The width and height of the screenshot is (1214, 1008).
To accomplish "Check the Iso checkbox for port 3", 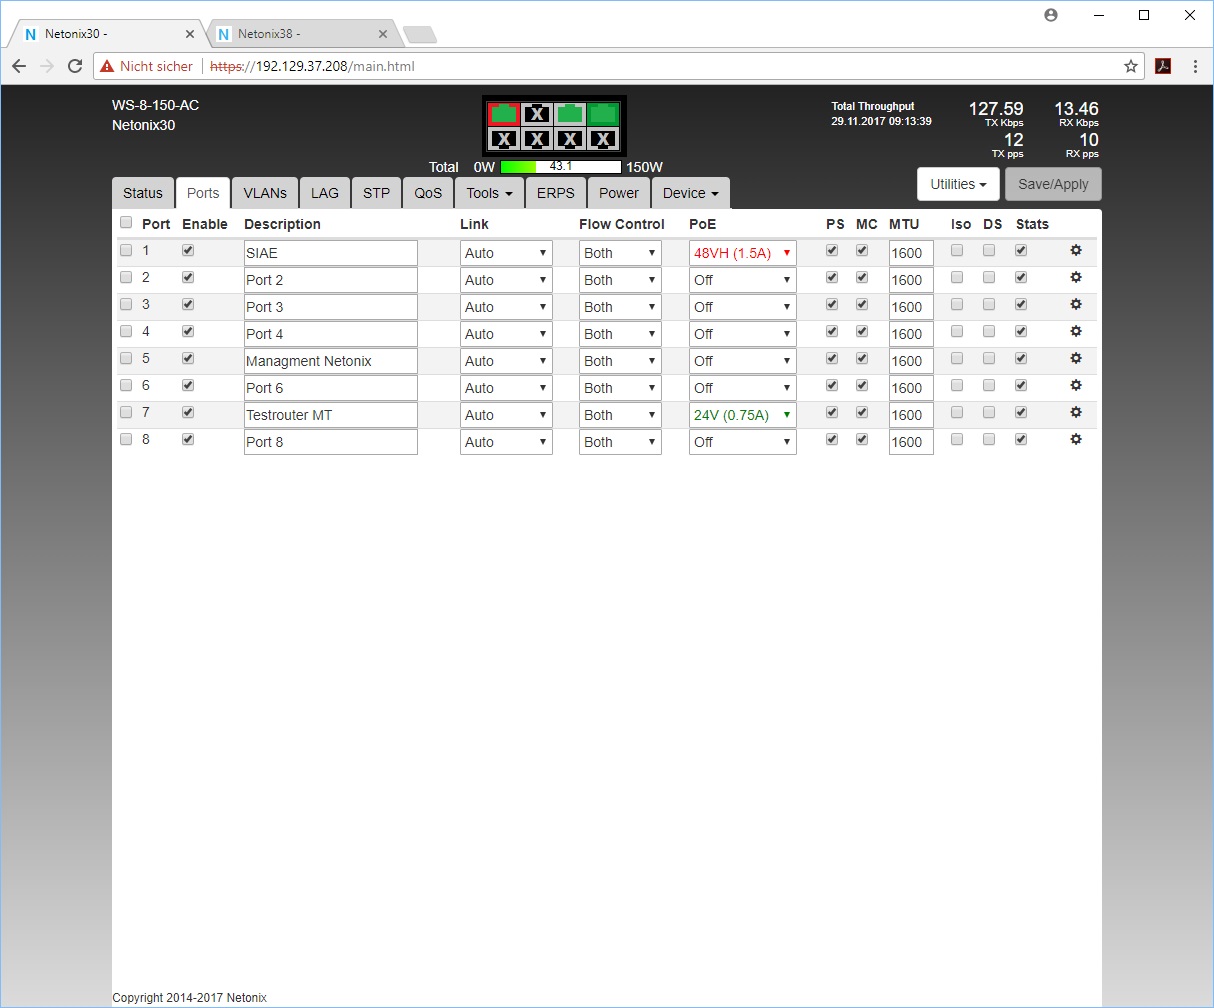I will pyautogui.click(x=957, y=305).
